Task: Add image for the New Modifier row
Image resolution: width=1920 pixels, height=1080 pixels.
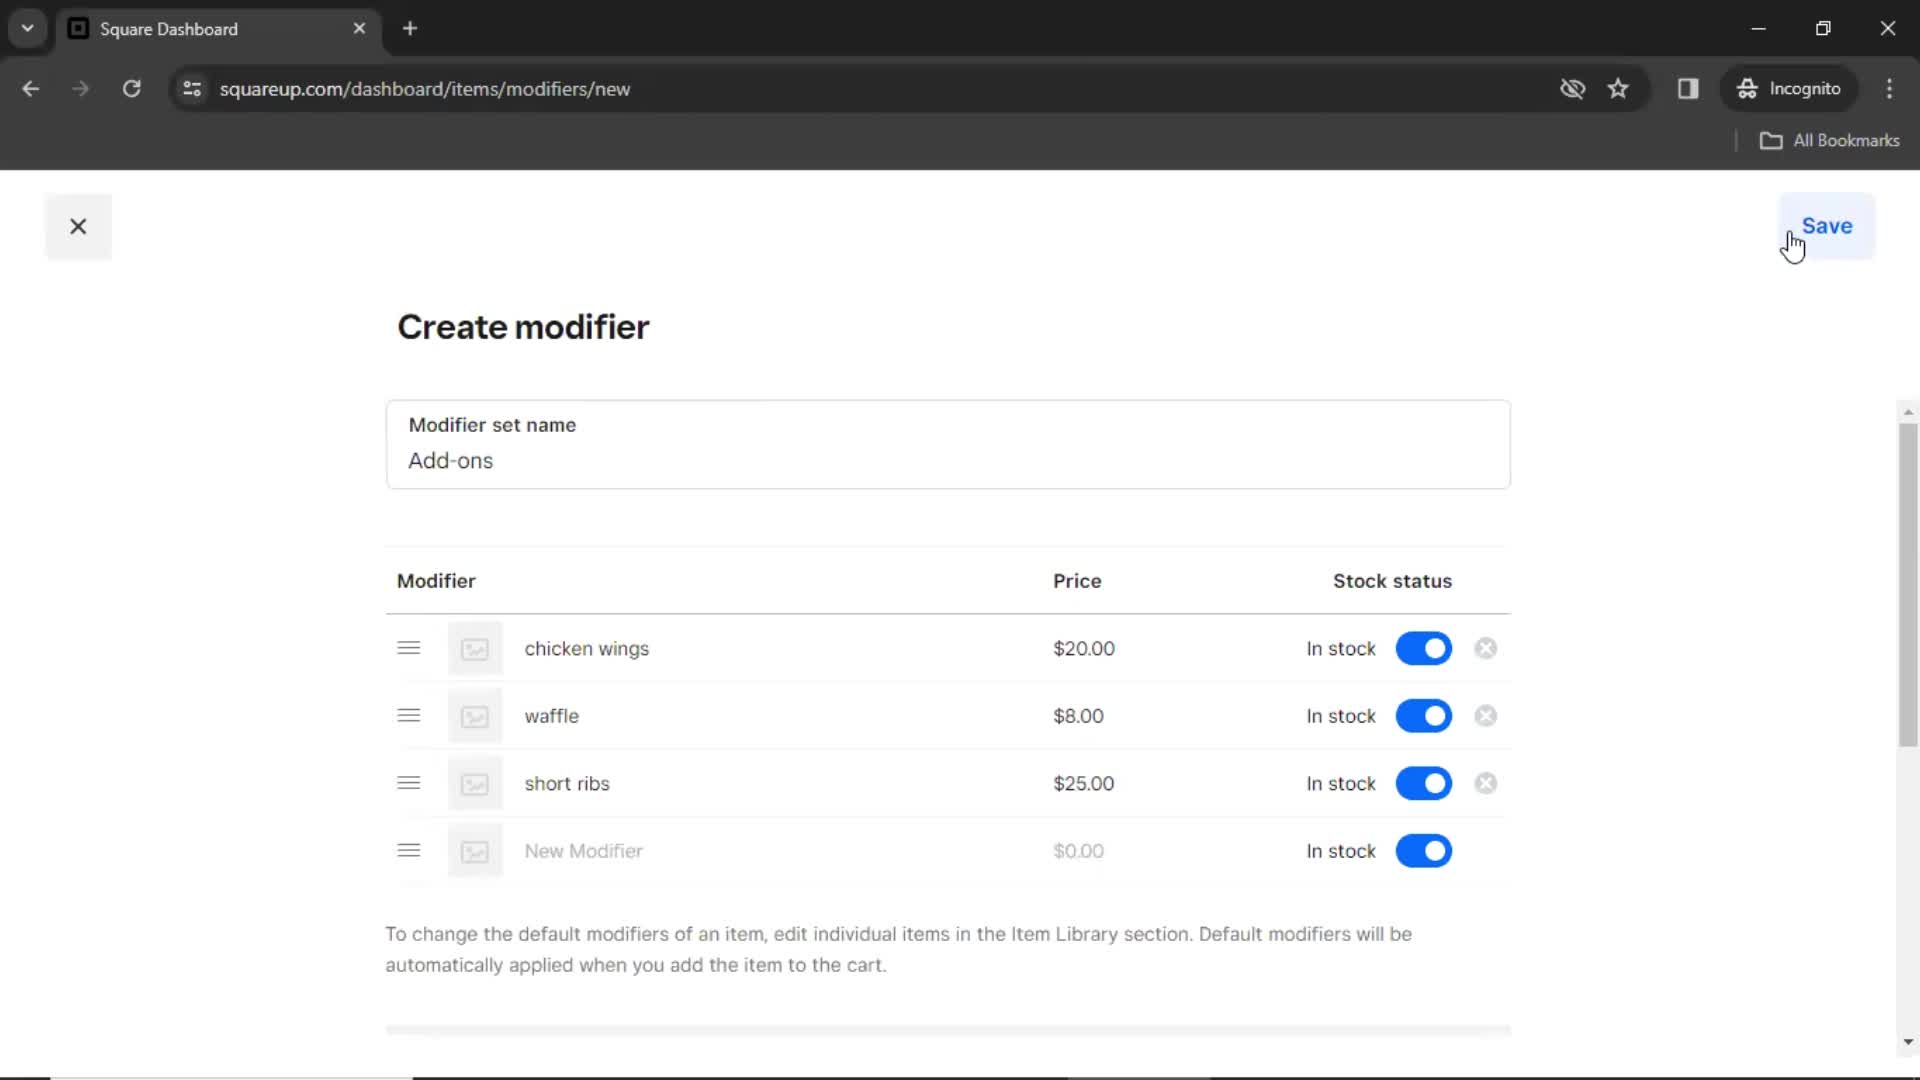Action: coord(475,851)
